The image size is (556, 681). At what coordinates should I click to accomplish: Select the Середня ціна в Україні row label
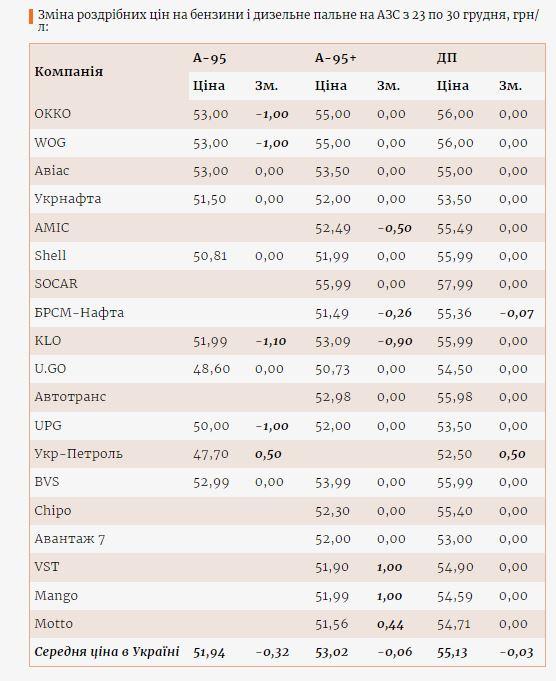point(107,652)
